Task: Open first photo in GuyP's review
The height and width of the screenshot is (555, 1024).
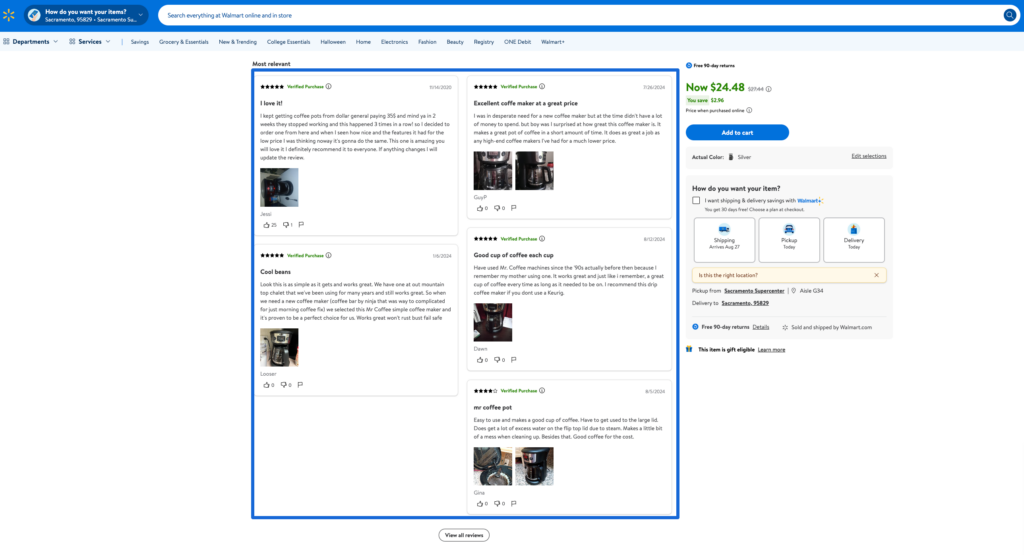Action: tap(493, 171)
